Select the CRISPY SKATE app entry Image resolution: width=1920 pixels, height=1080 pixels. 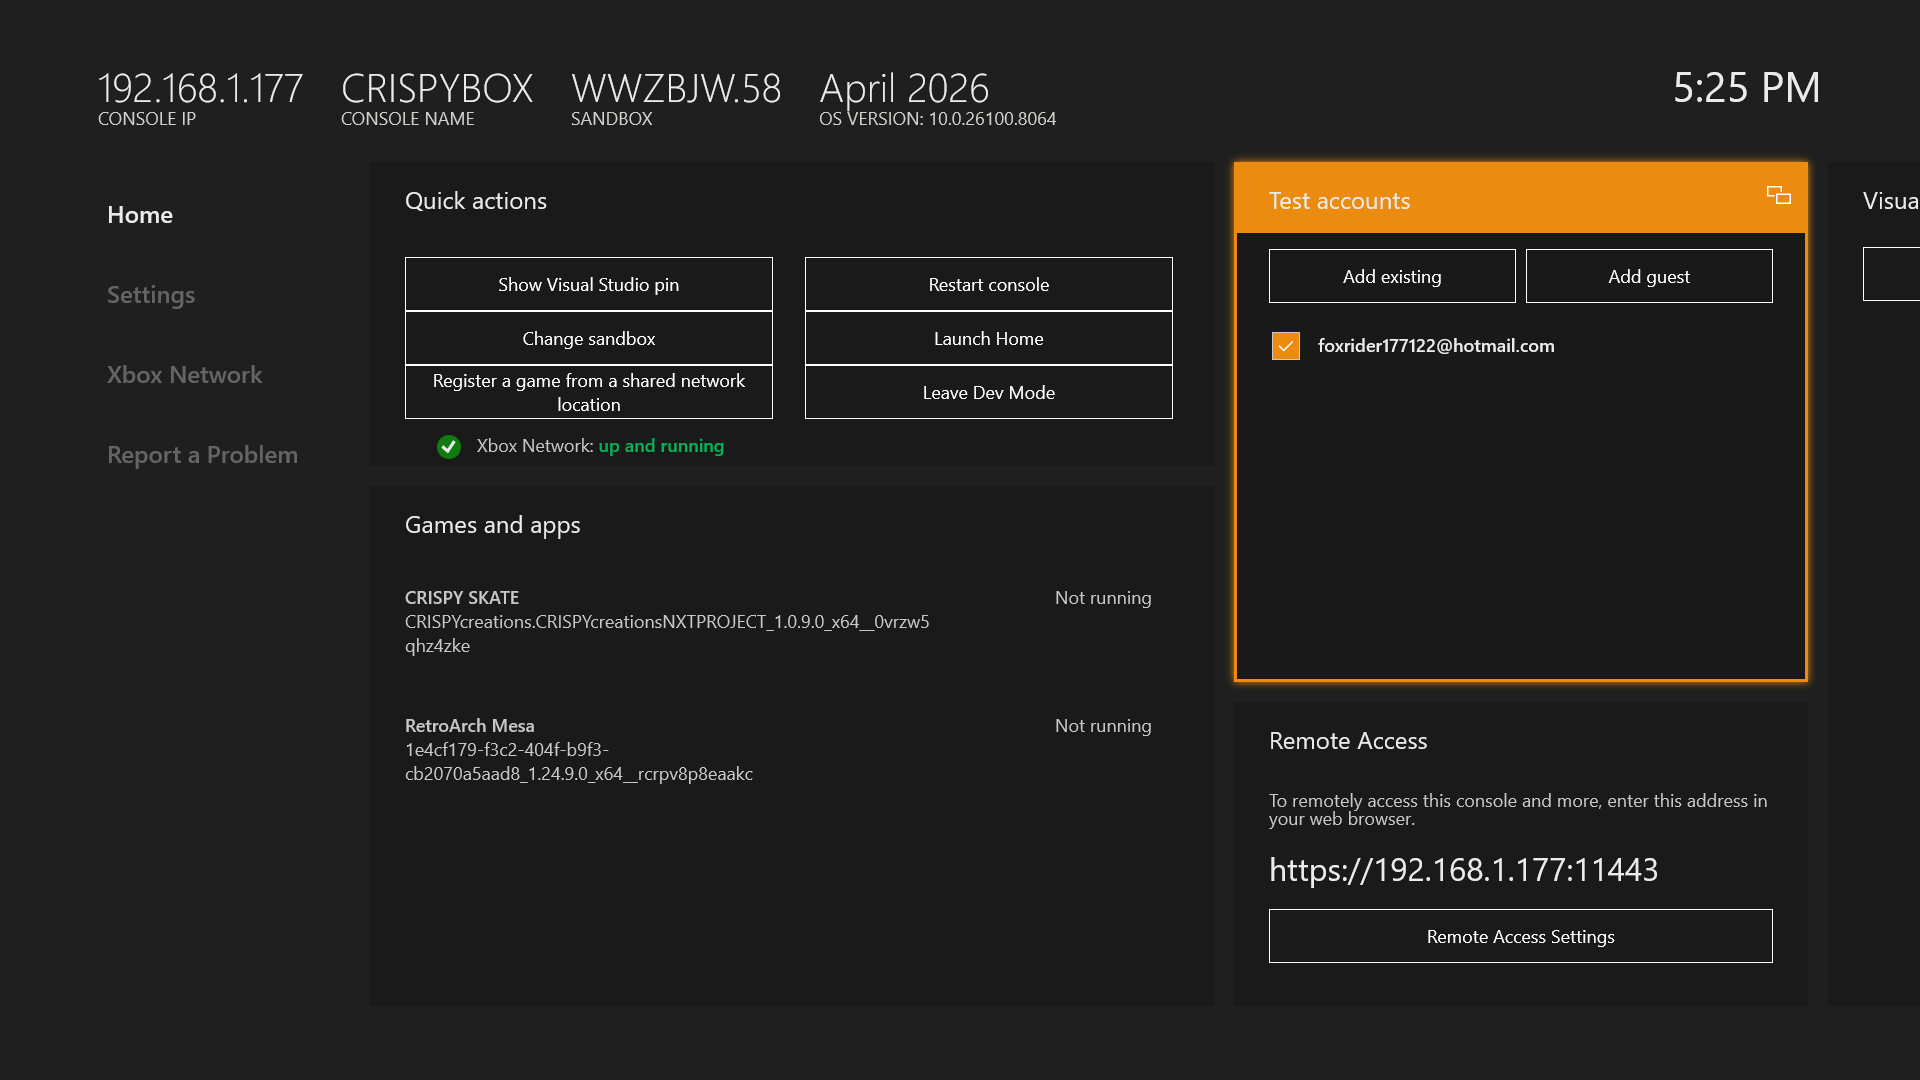(778, 621)
